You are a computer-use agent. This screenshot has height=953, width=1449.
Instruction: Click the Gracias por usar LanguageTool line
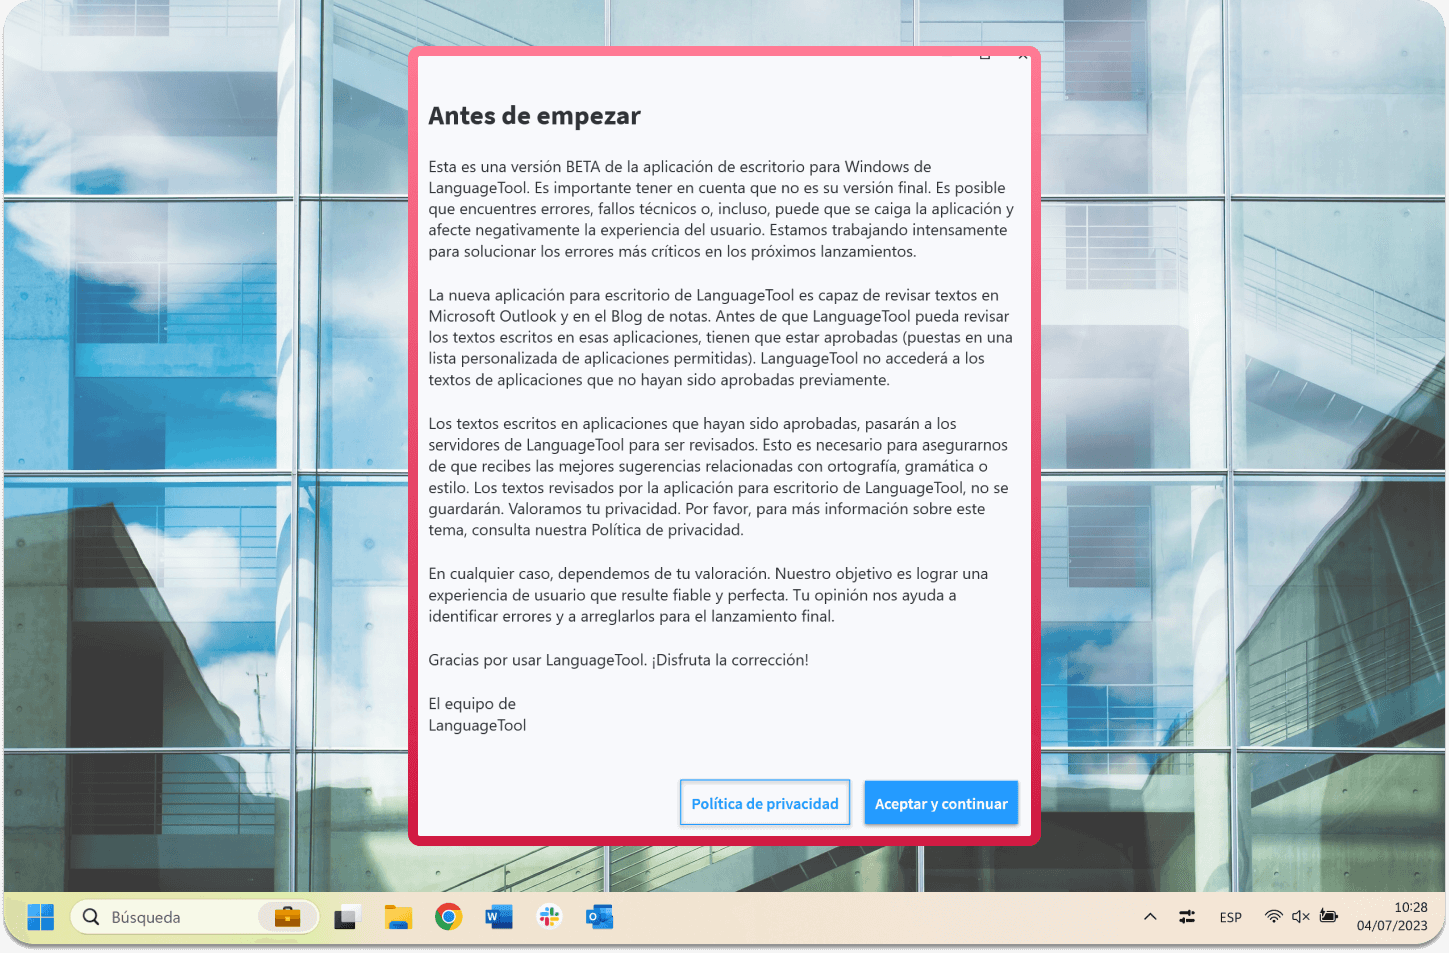pos(618,660)
